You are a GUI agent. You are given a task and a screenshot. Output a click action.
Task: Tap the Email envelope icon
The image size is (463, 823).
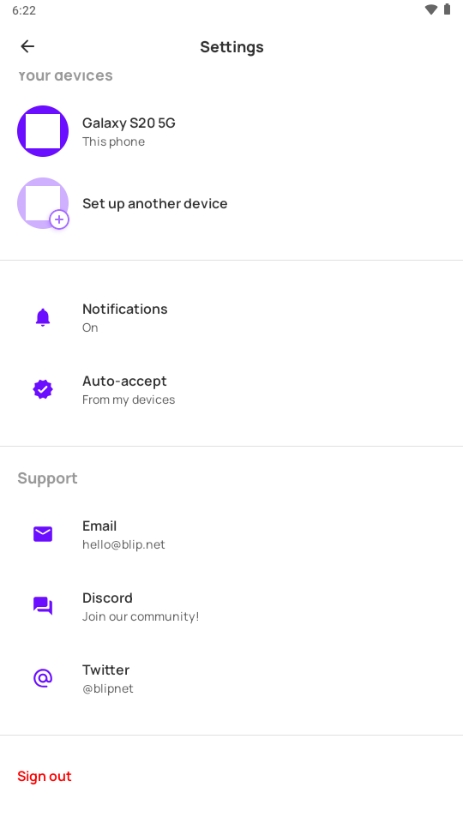tap(43, 534)
